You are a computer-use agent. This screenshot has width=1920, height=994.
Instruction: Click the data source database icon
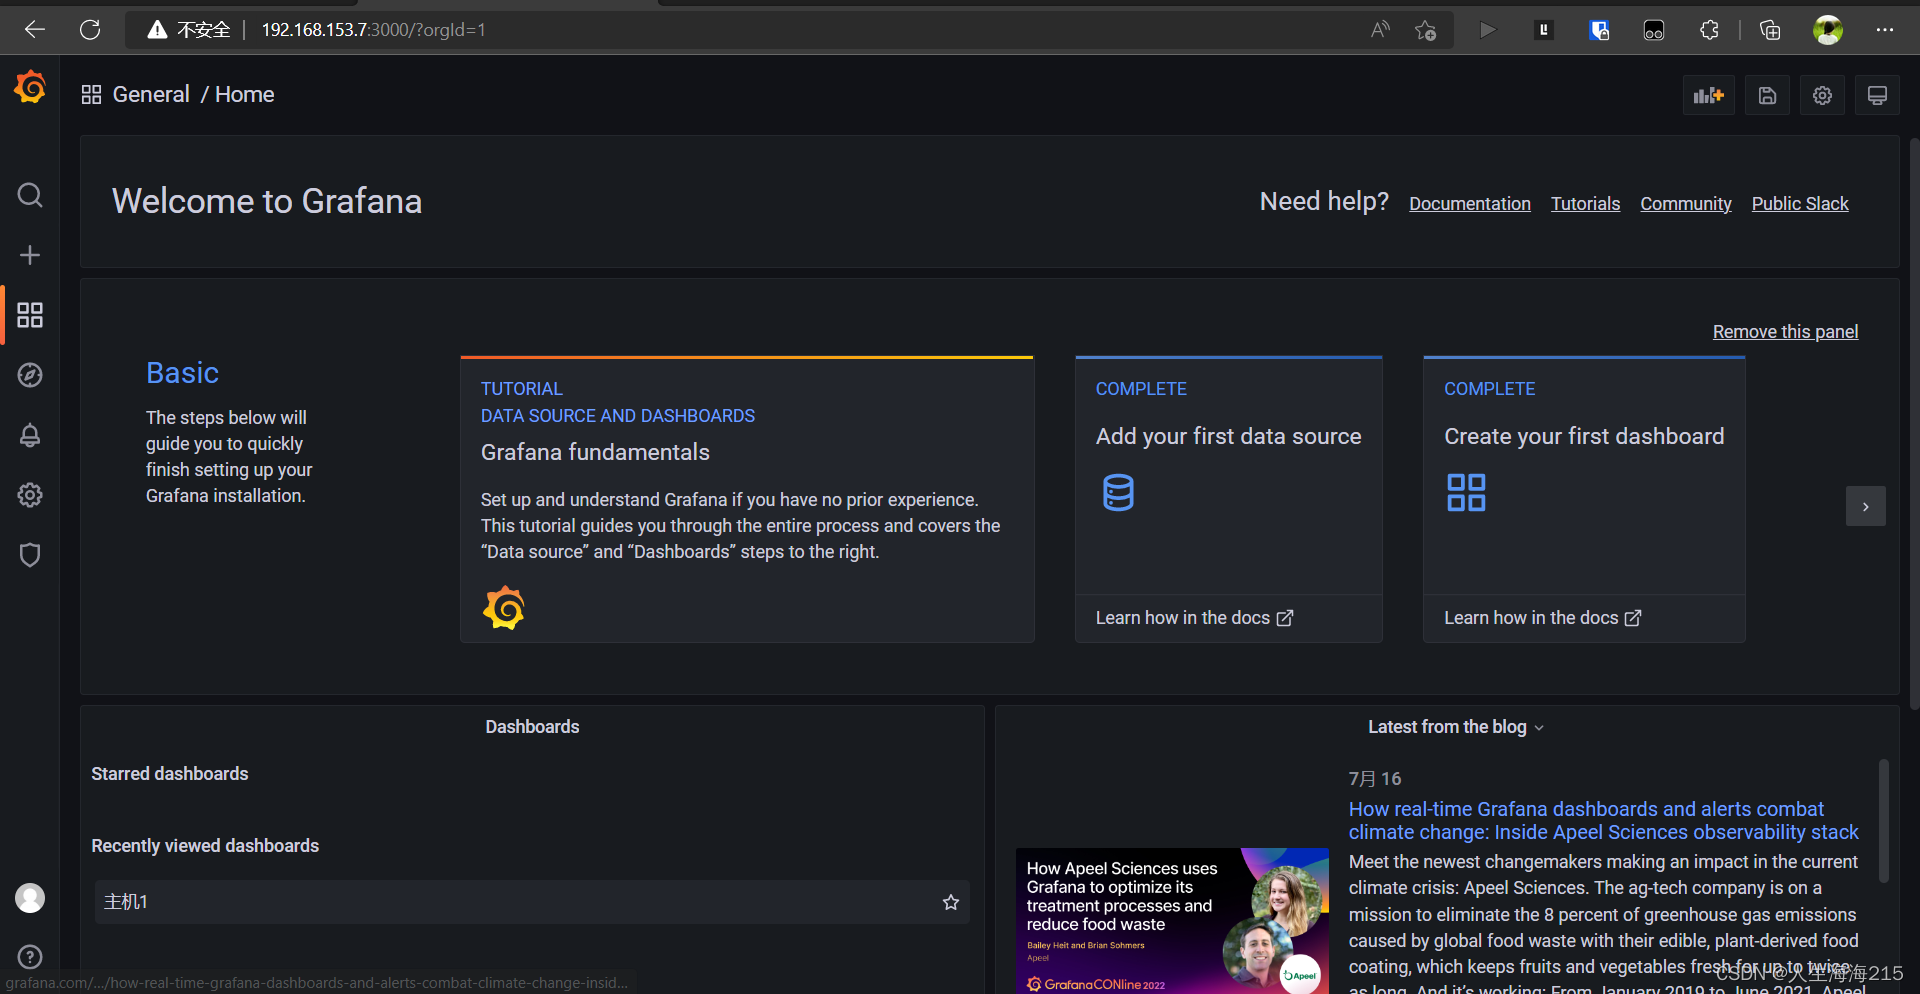(x=1118, y=492)
